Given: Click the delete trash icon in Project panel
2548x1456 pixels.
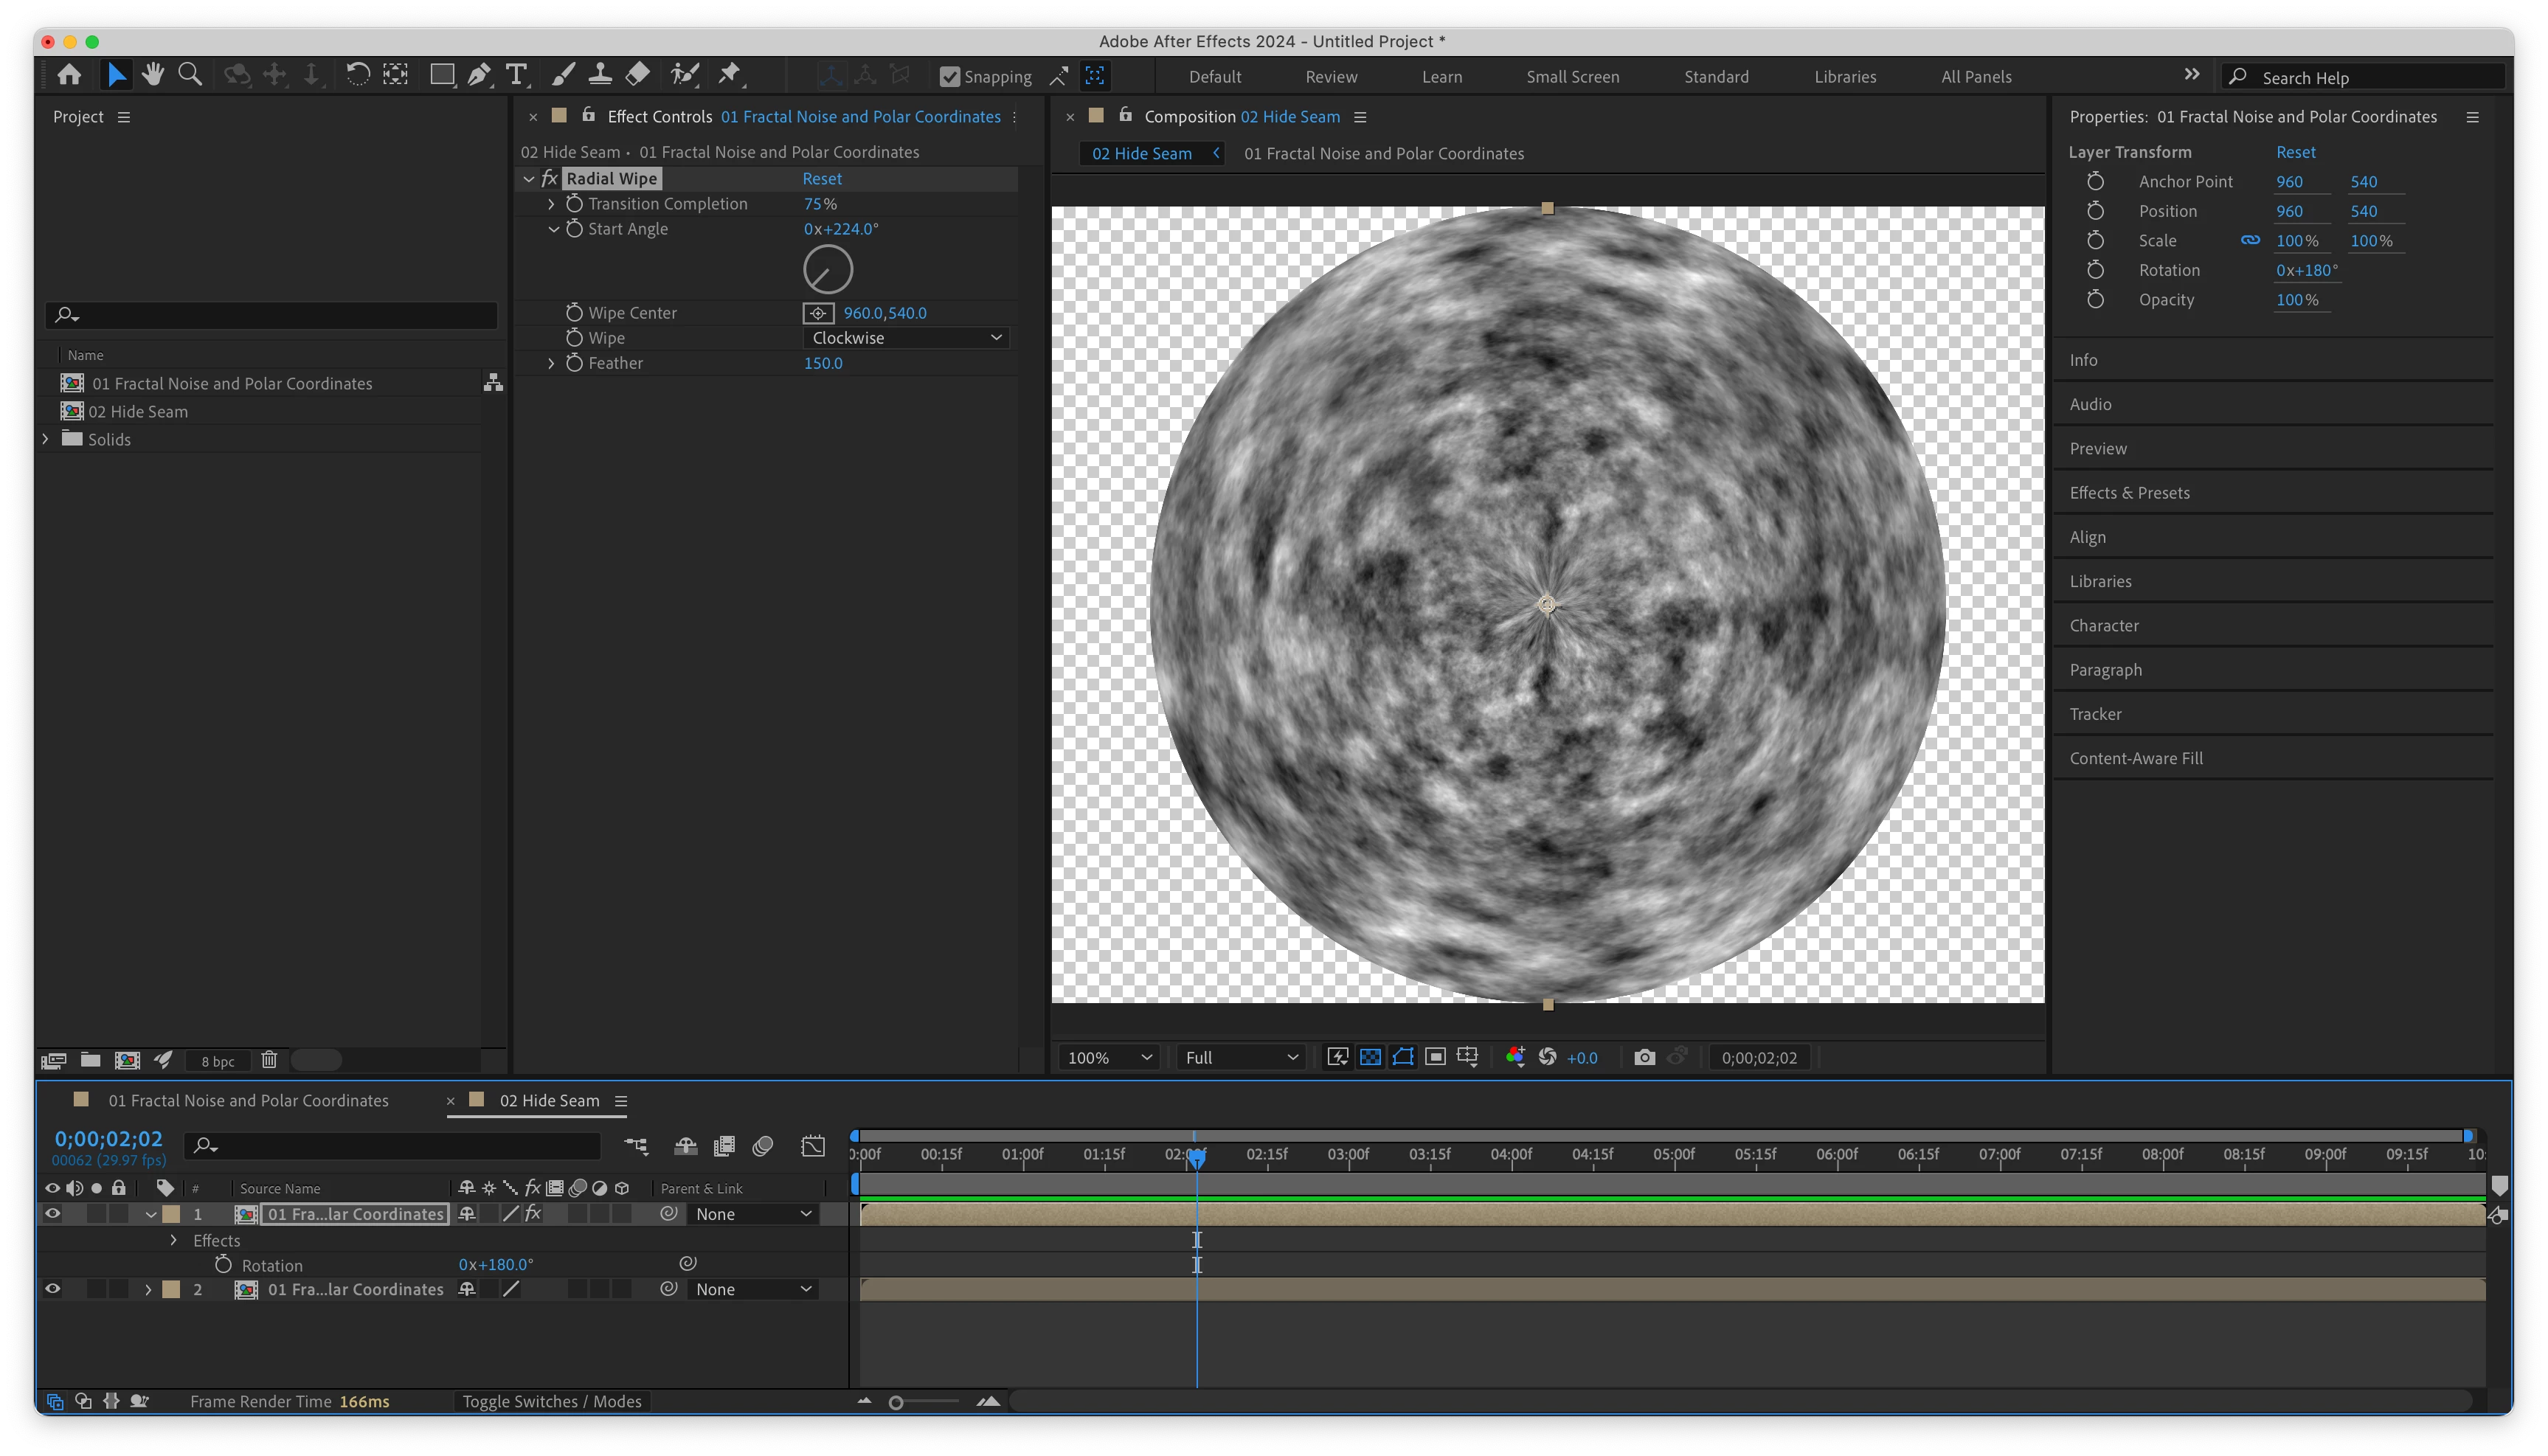Looking at the screenshot, I should 269,1060.
